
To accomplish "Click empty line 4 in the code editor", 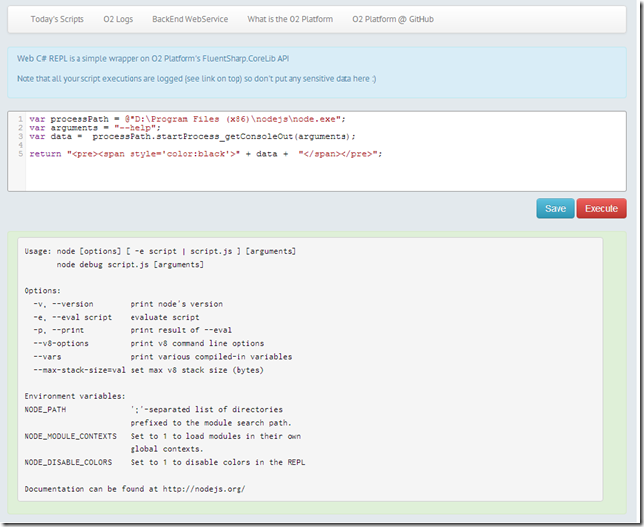I will (200, 145).
